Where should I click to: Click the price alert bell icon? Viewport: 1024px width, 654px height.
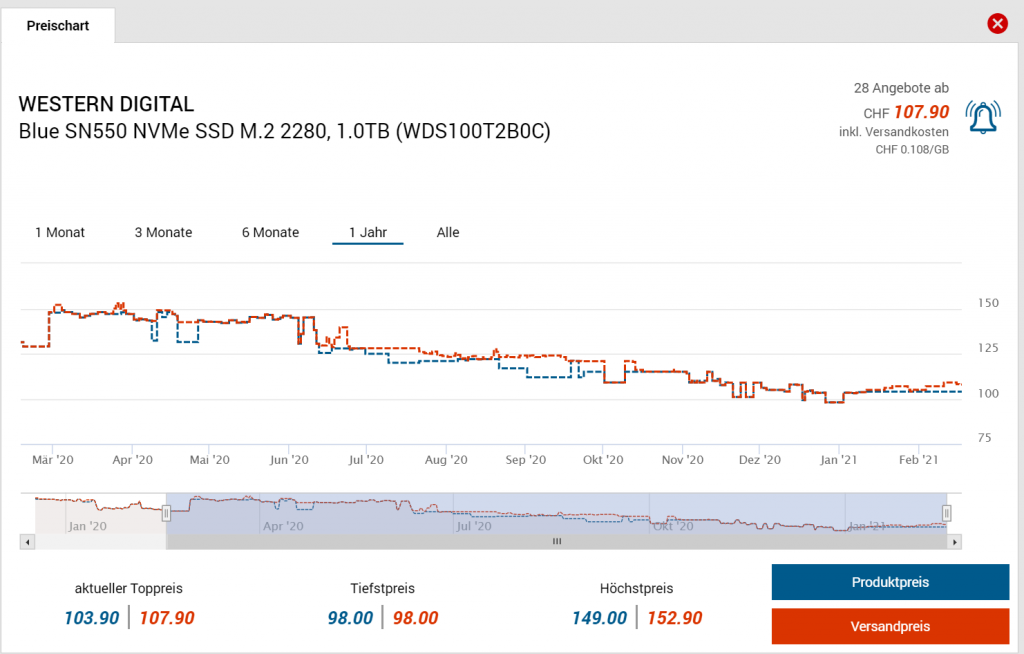[981, 118]
